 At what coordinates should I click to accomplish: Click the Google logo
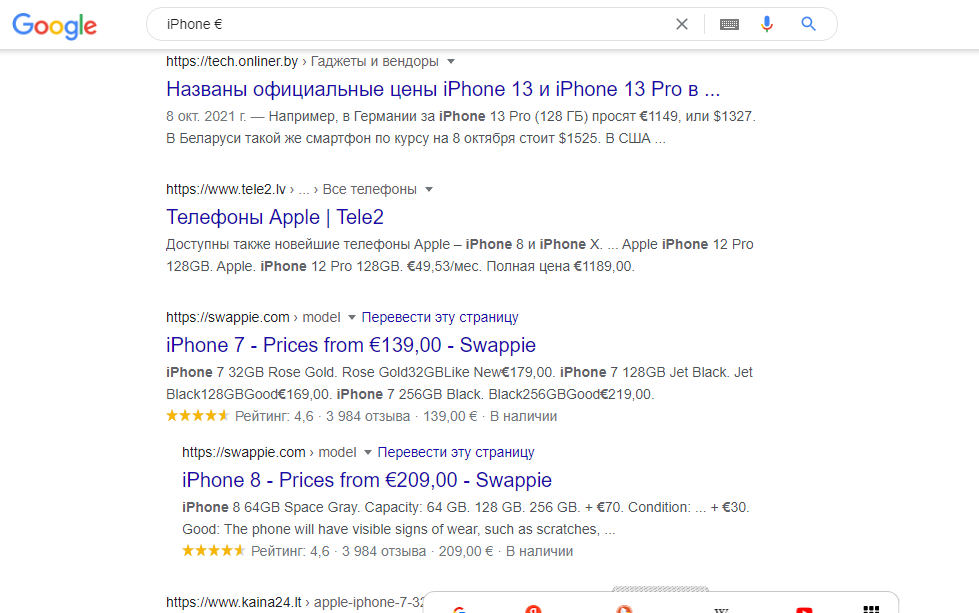(54, 26)
